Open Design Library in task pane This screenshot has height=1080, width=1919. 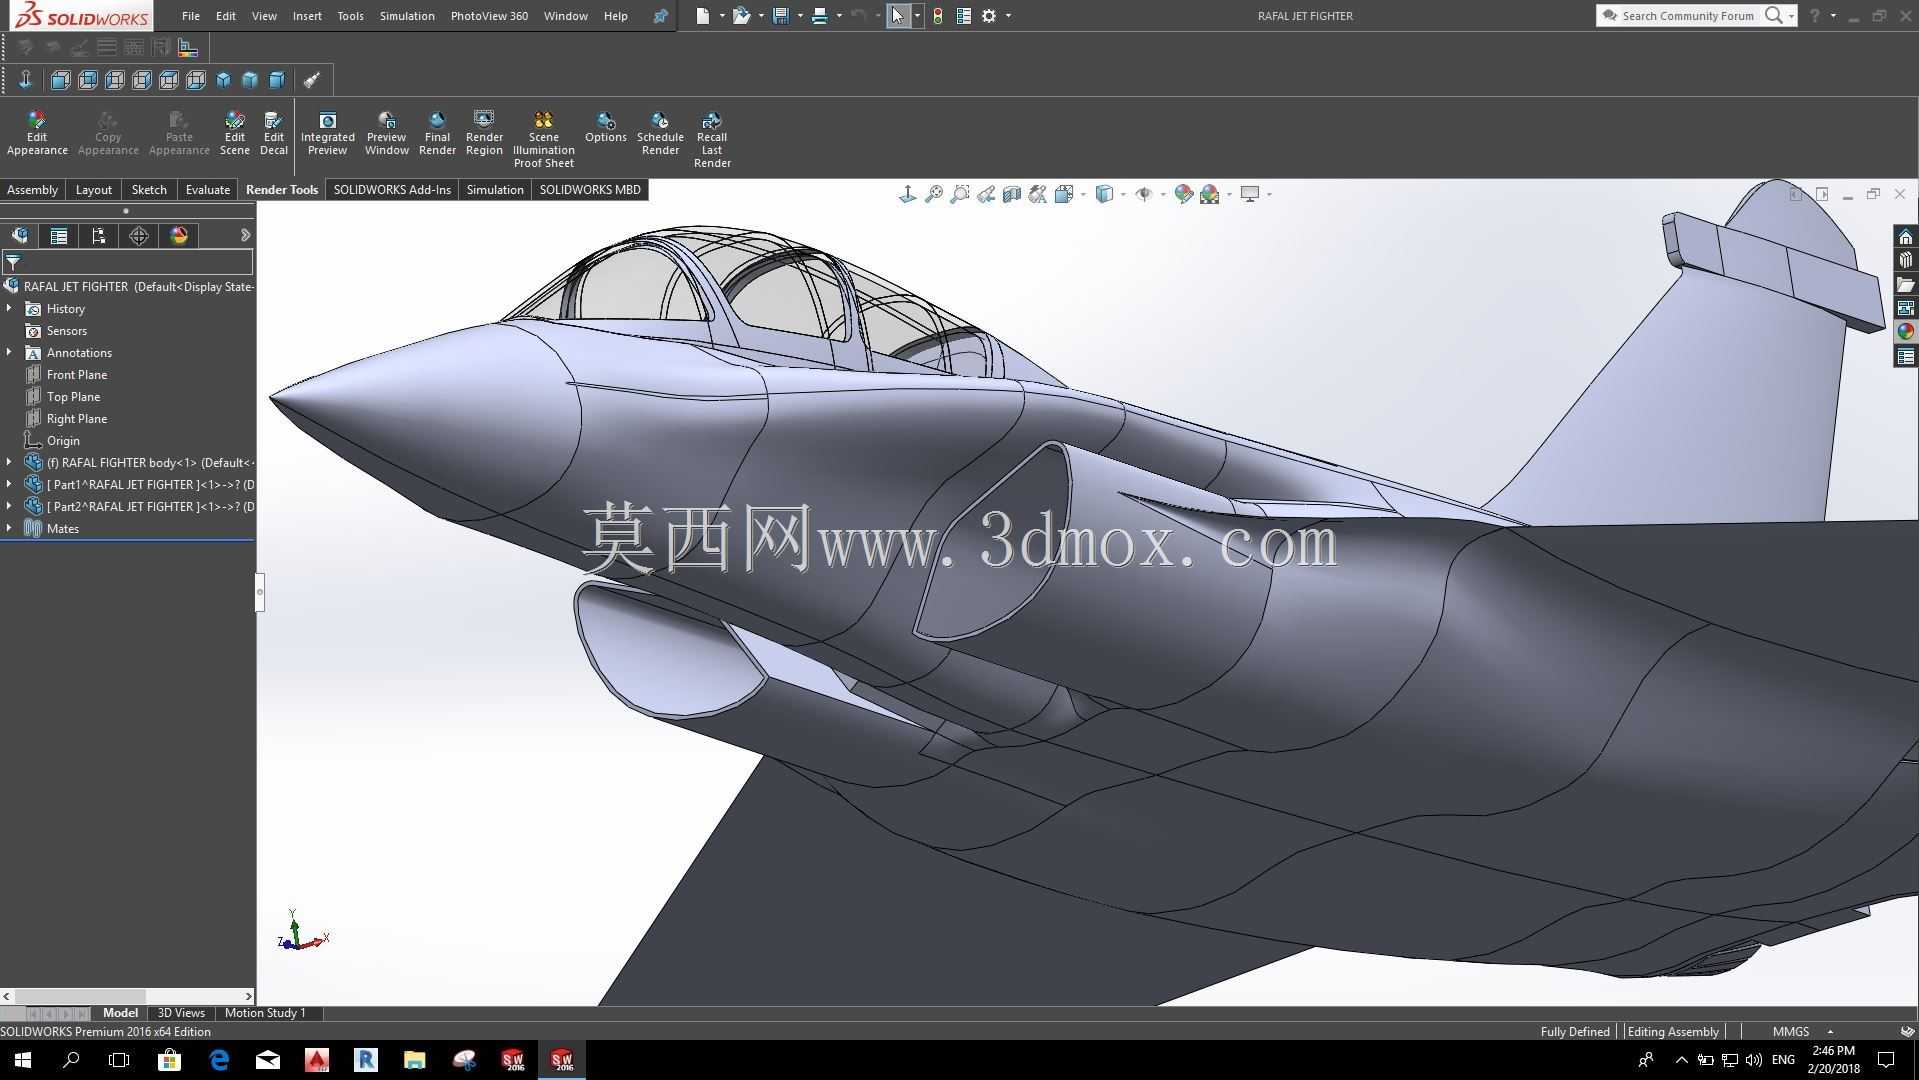click(x=1905, y=261)
